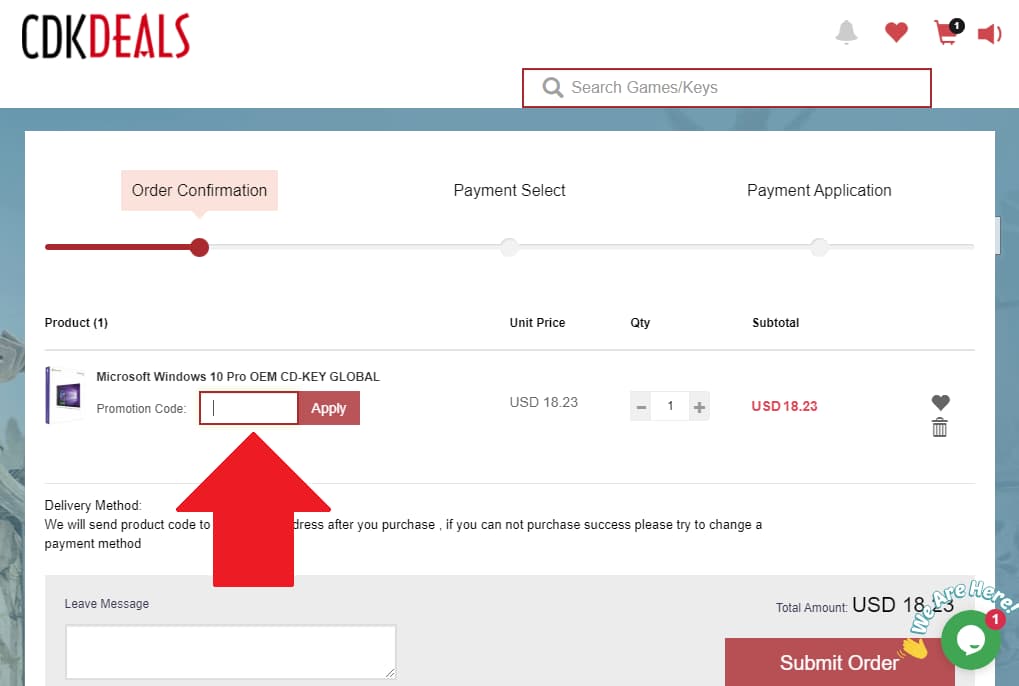
Task: Click the Leave Message label
Action: click(107, 603)
